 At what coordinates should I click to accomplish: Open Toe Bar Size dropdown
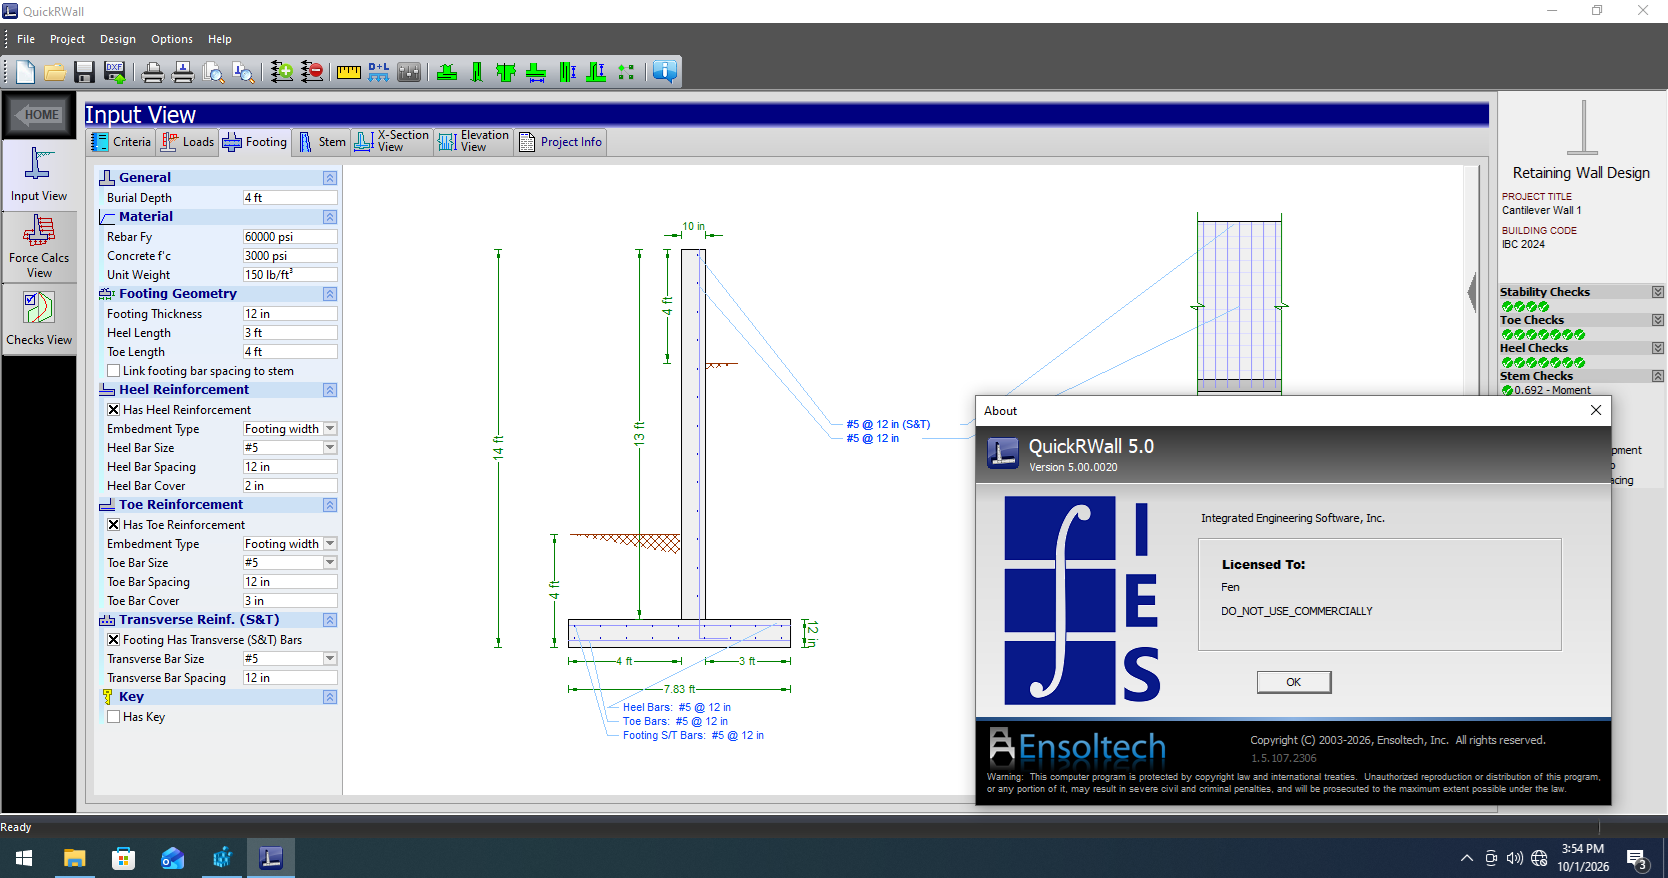(x=330, y=563)
